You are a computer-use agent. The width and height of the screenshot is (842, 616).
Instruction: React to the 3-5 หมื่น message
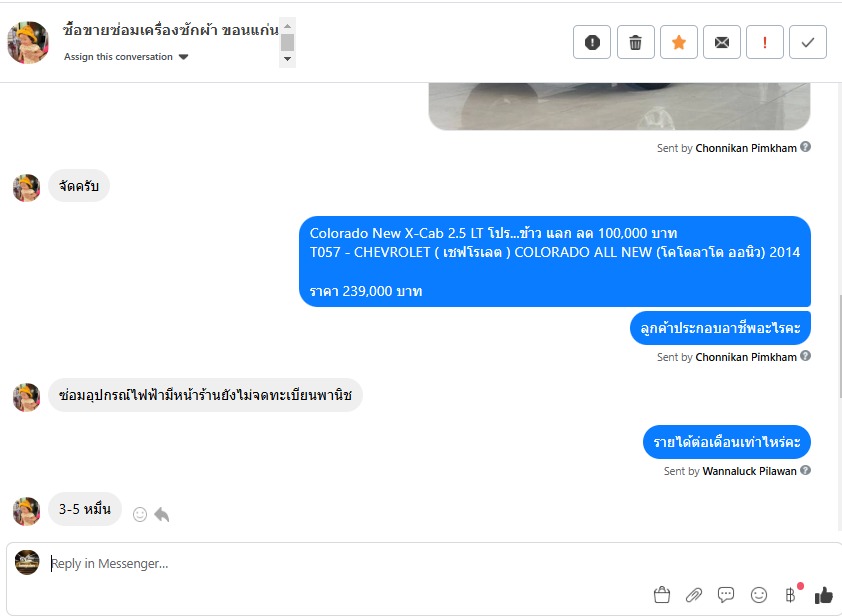(140, 514)
